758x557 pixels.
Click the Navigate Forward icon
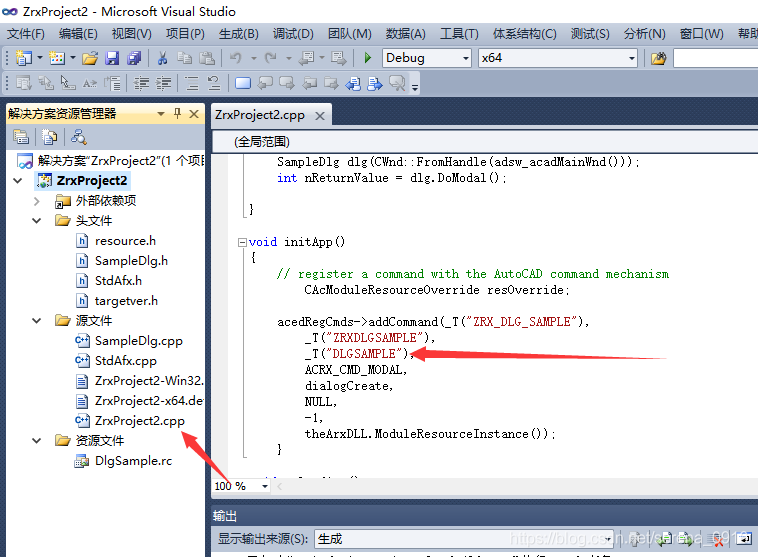click(x=338, y=58)
